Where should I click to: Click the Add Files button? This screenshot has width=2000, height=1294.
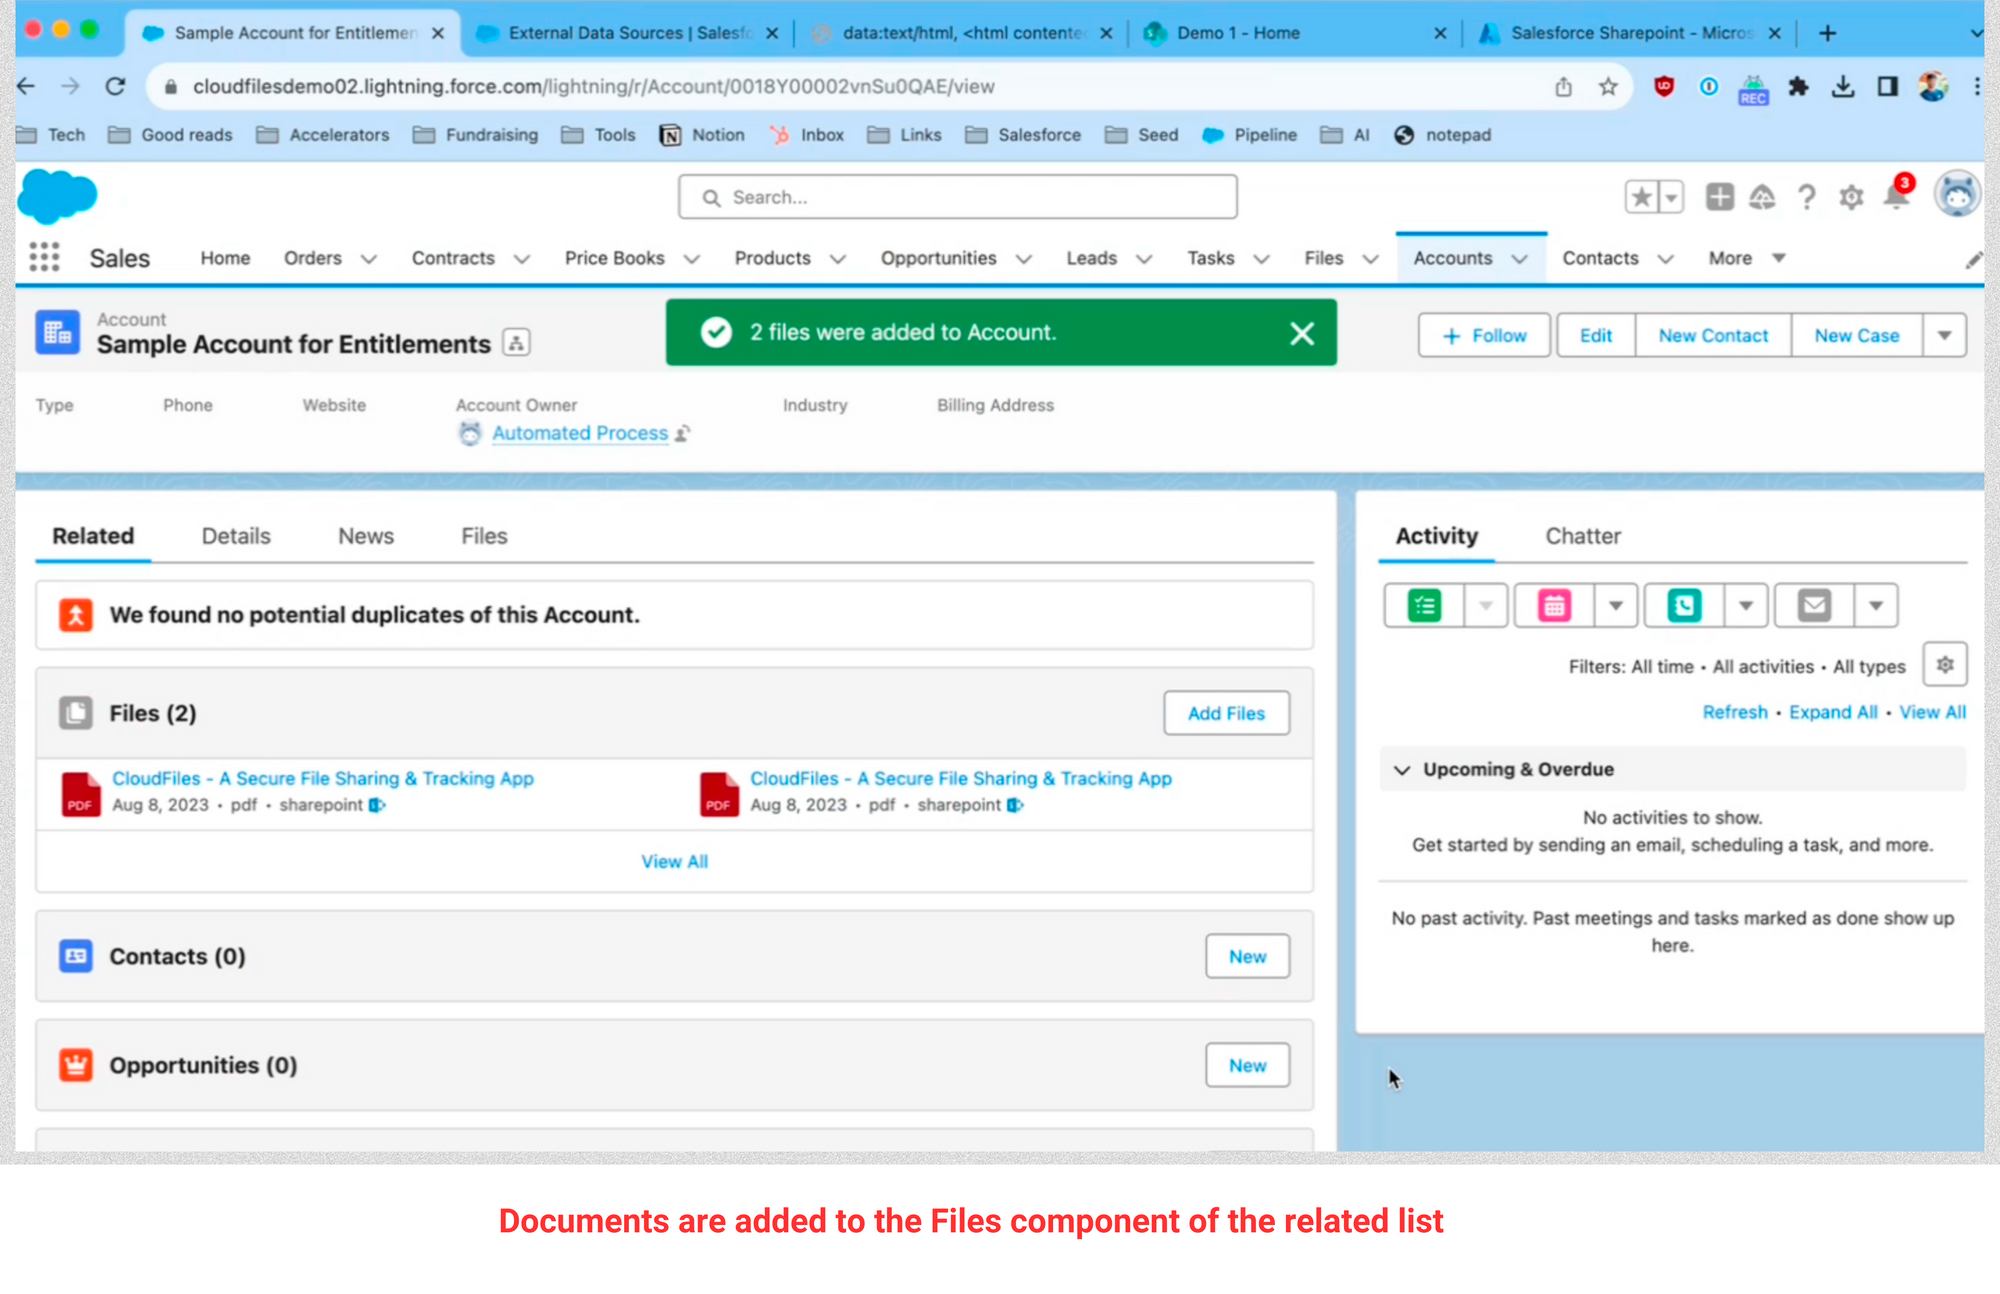[1226, 713]
